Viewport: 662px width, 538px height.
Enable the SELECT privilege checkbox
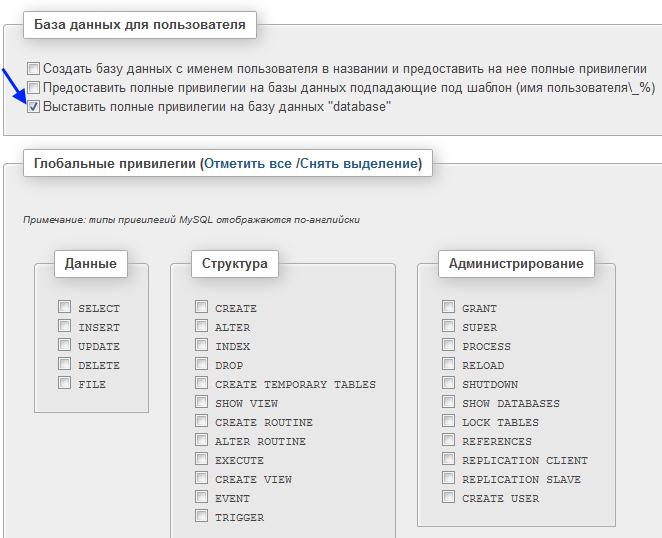tap(64, 307)
